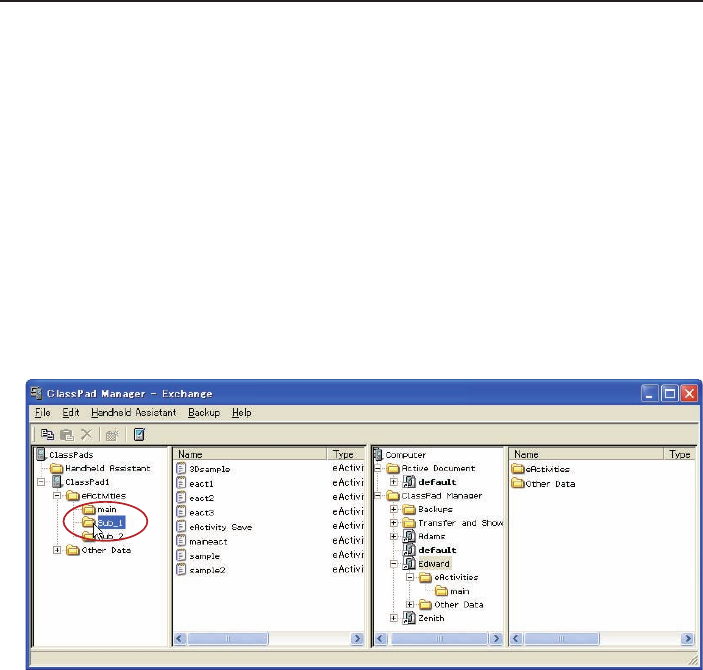This screenshot has height=670, width=703.
Task: Click the eActivity Save file icon
Action: [181, 526]
